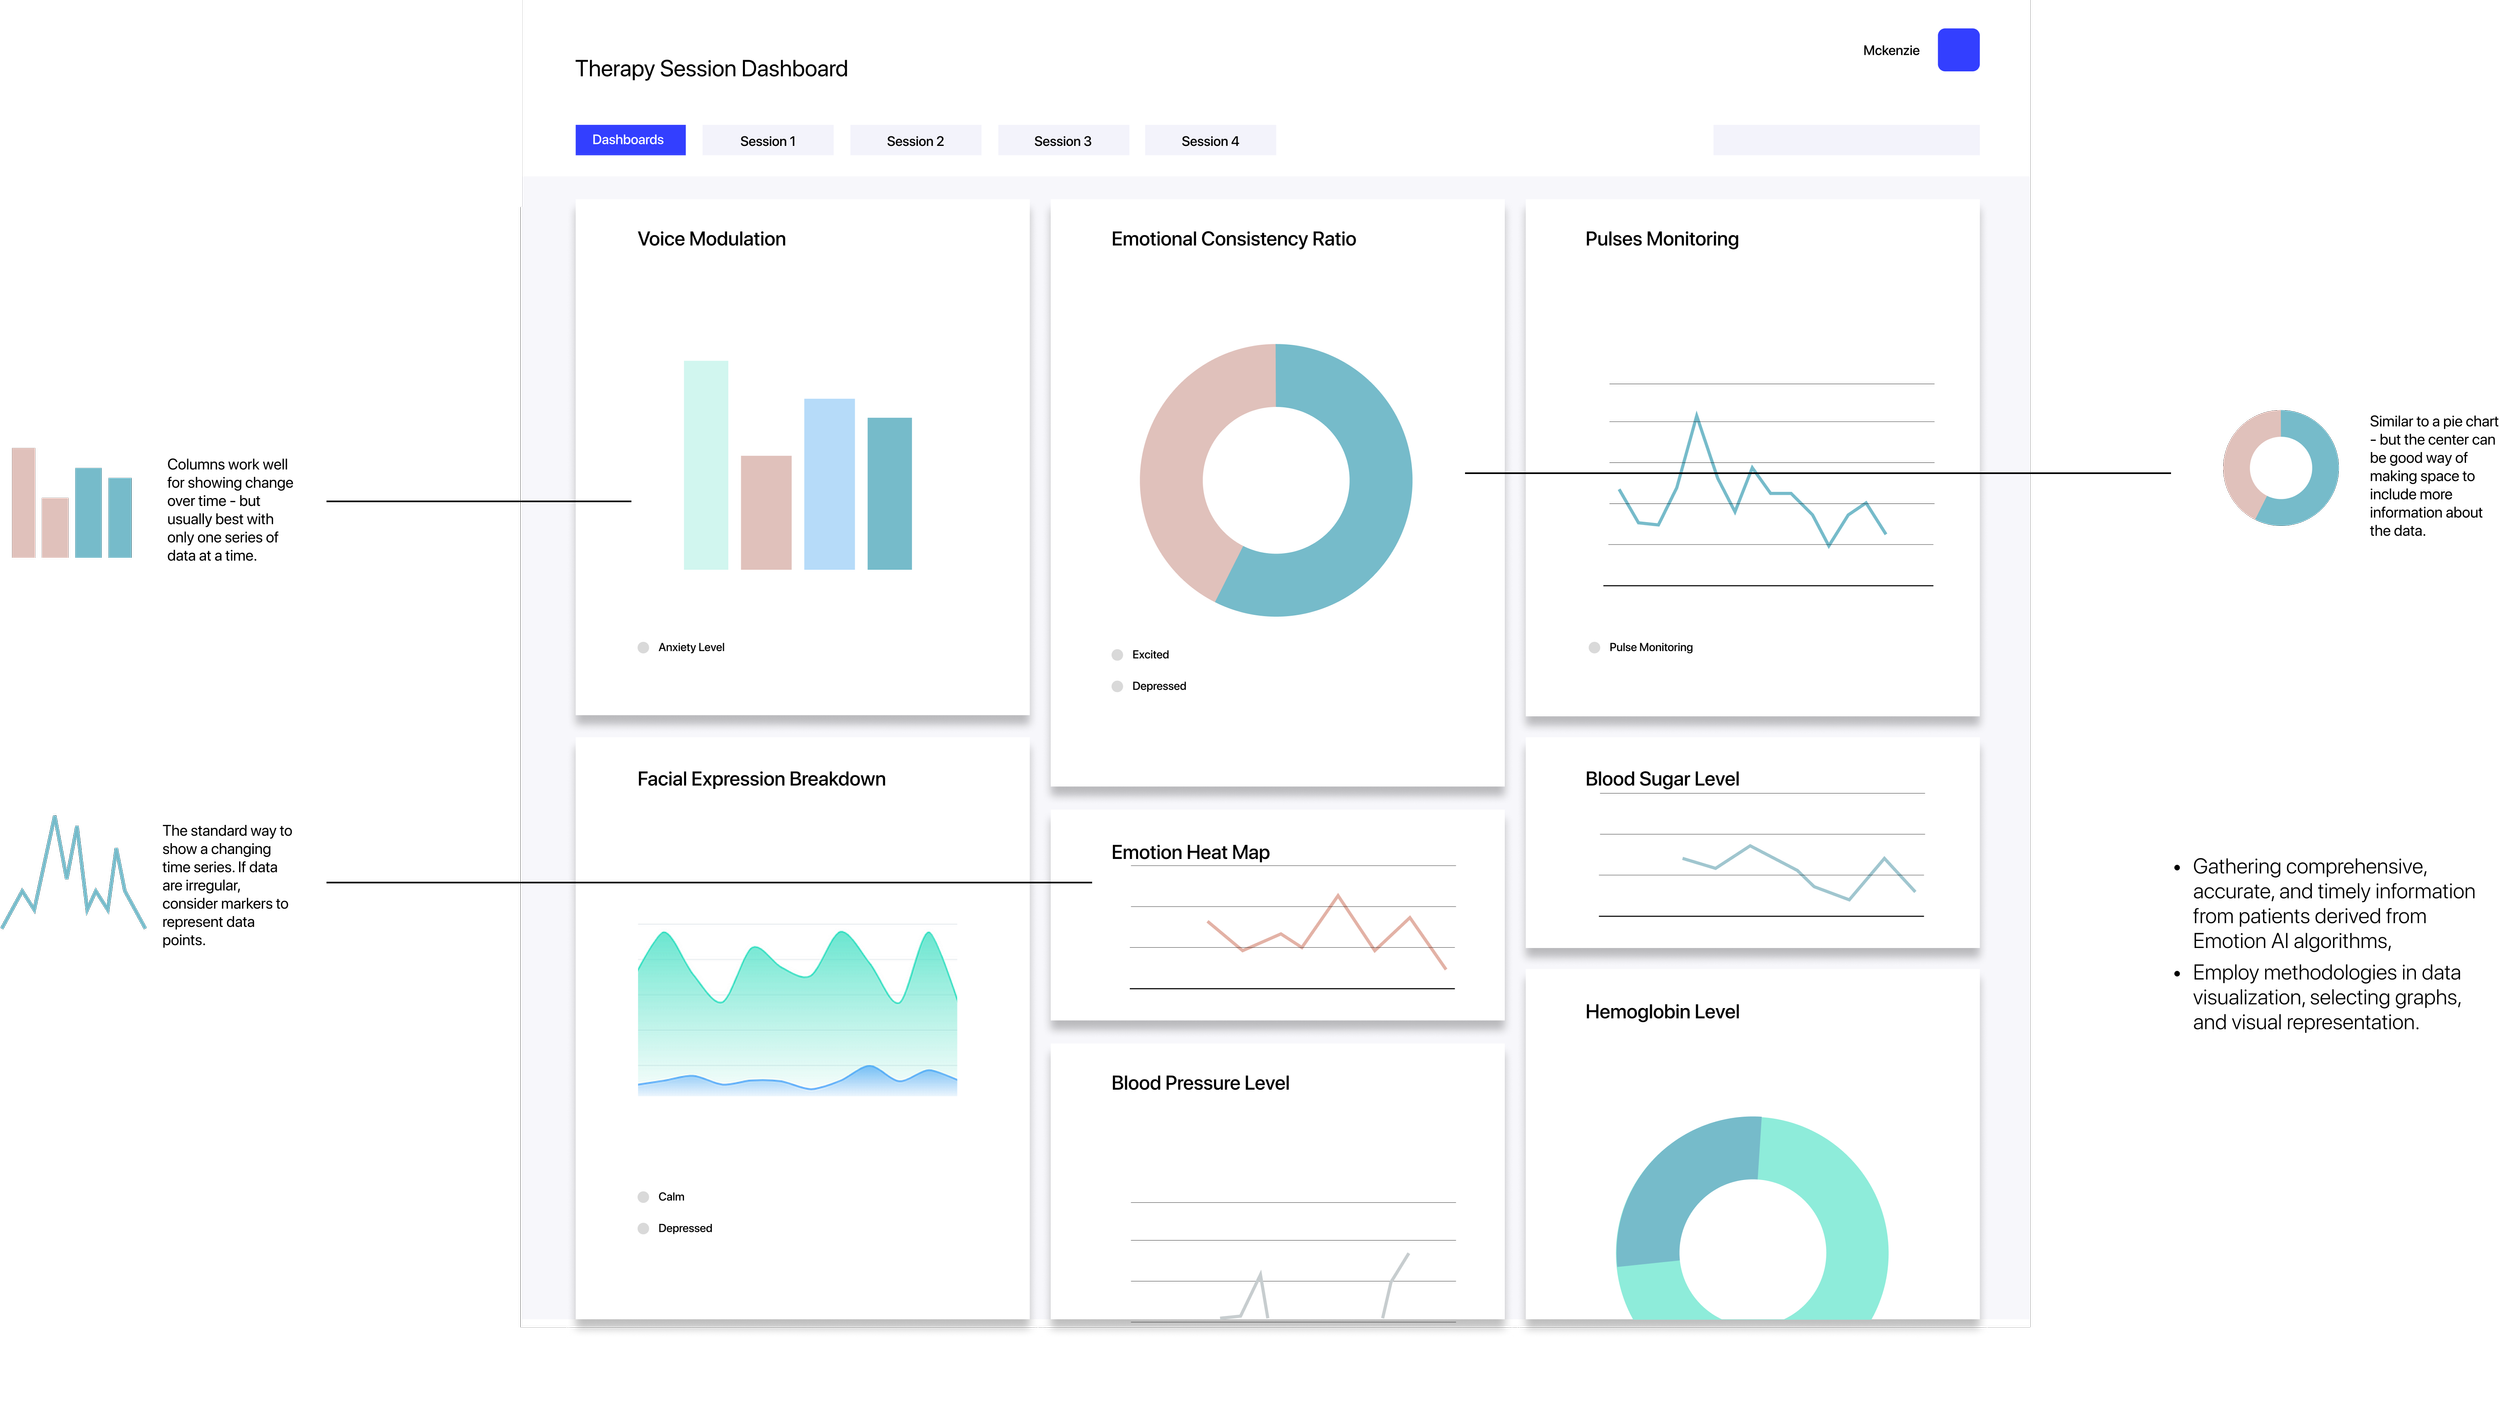Switch to Session 2 tab
Image resolution: width=2500 pixels, height=1403 pixels.
(x=915, y=141)
